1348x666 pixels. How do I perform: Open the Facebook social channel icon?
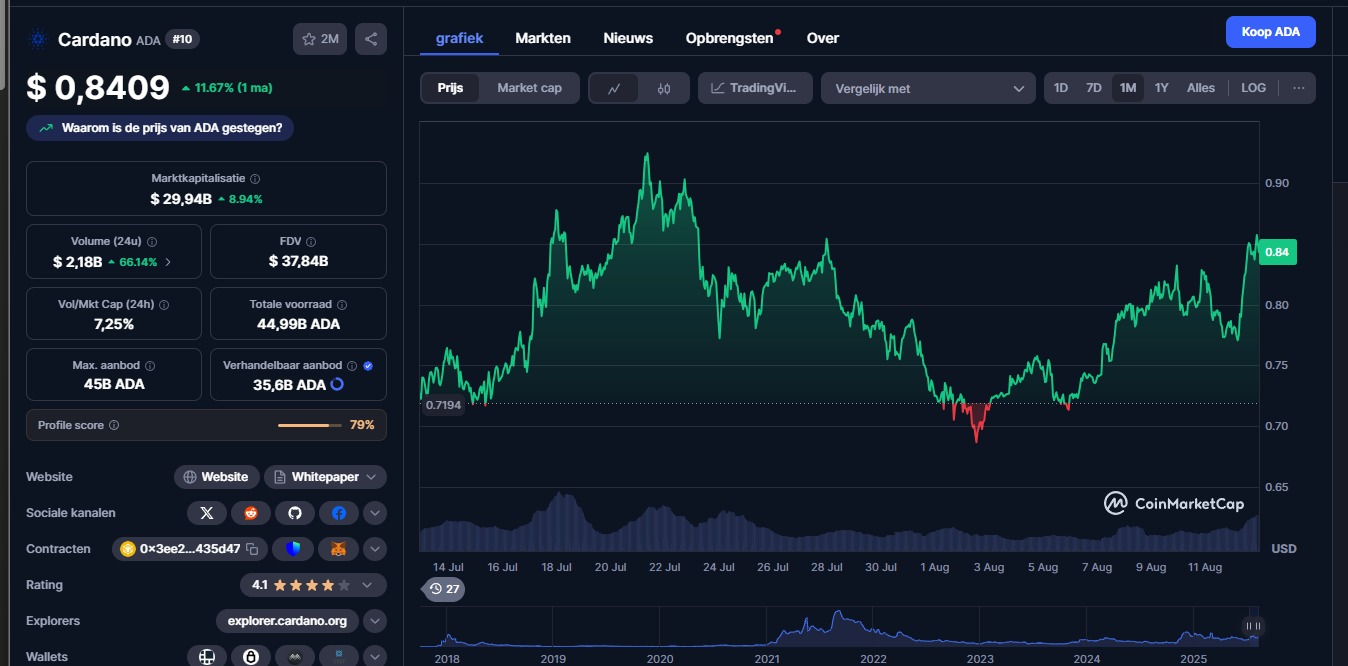[339, 513]
